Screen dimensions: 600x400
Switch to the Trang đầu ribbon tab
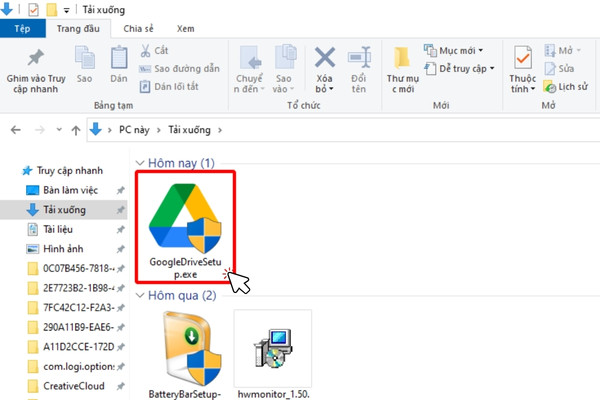coord(78,29)
